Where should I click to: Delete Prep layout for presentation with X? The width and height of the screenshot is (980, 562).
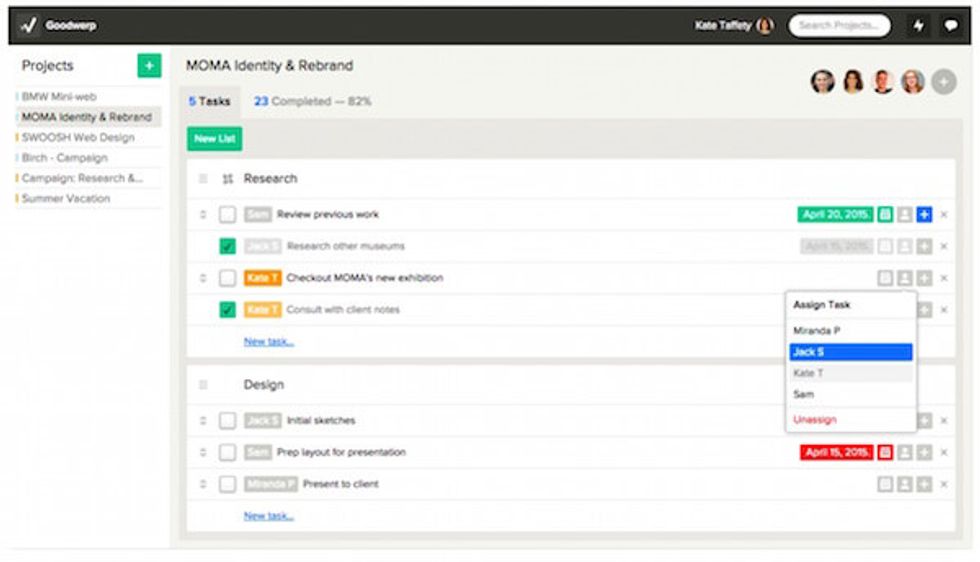[944, 452]
